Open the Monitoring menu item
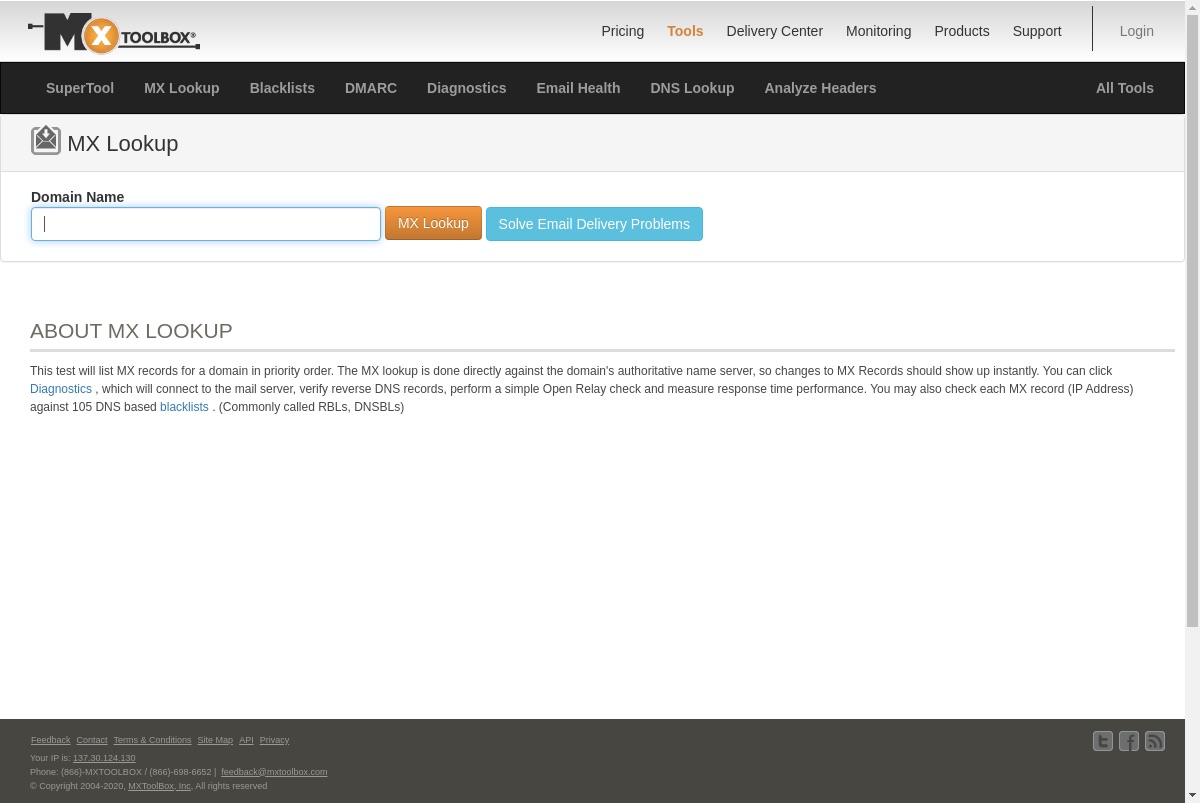This screenshot has height=803, width=1200. (x=878, y=31)
